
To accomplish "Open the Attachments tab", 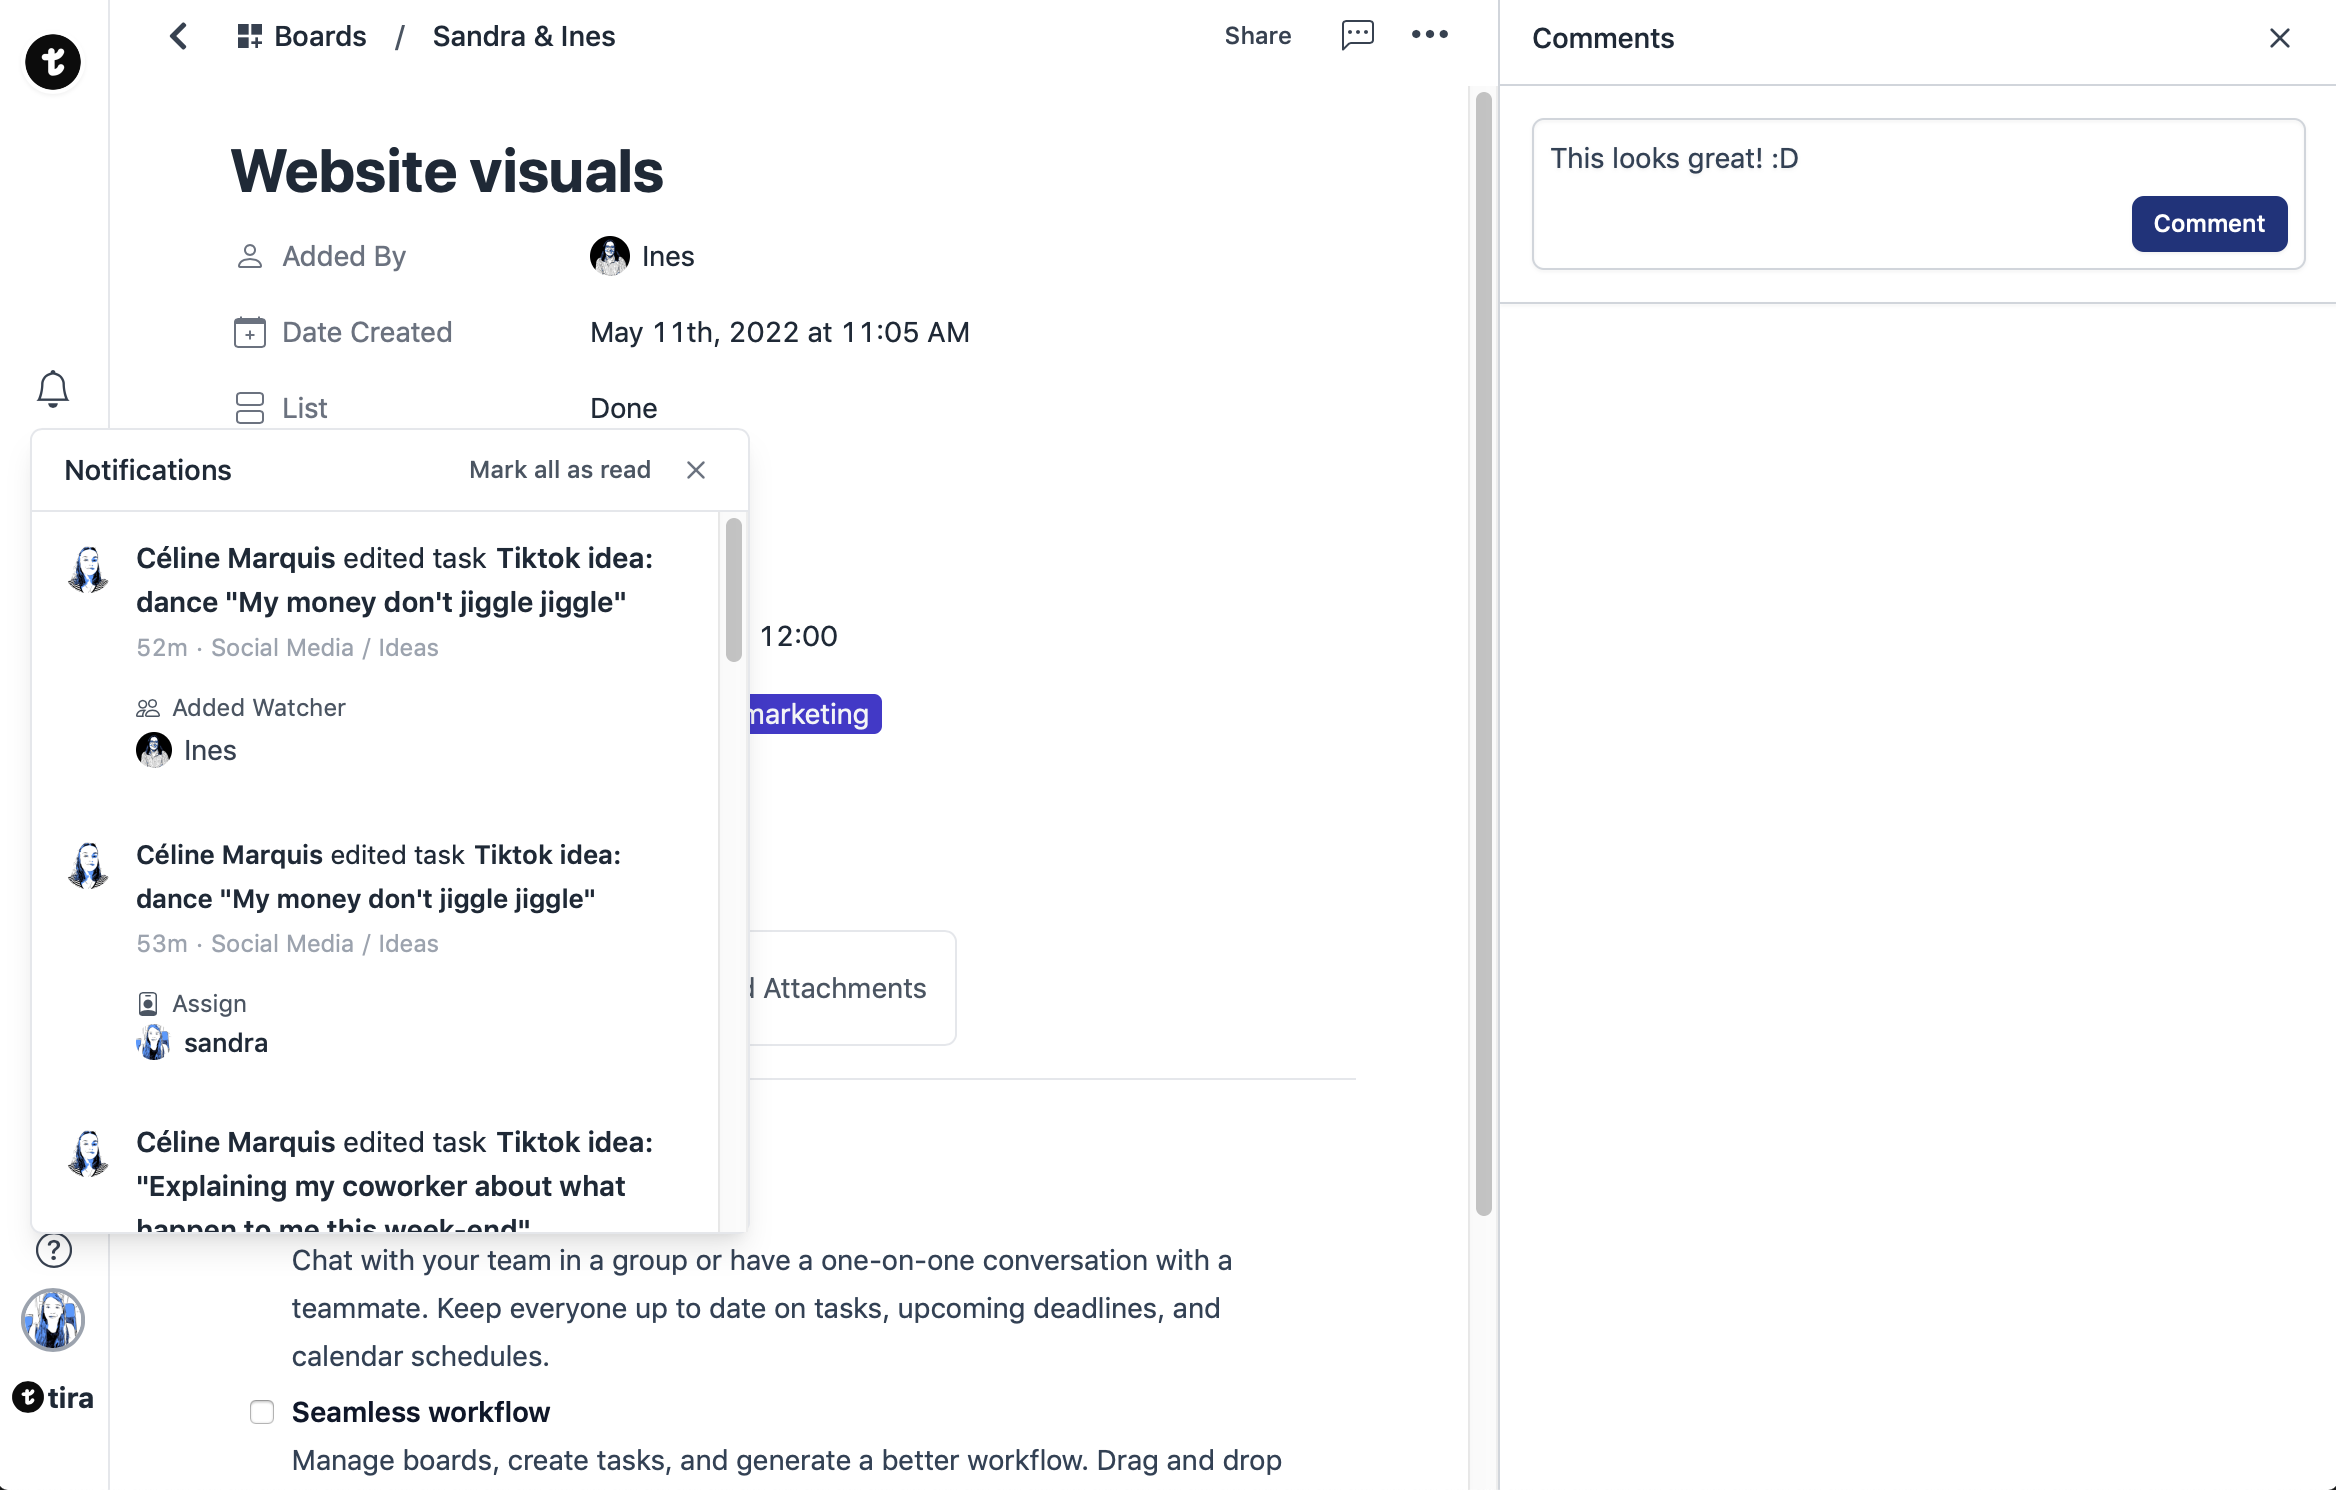I will (844, 988).
